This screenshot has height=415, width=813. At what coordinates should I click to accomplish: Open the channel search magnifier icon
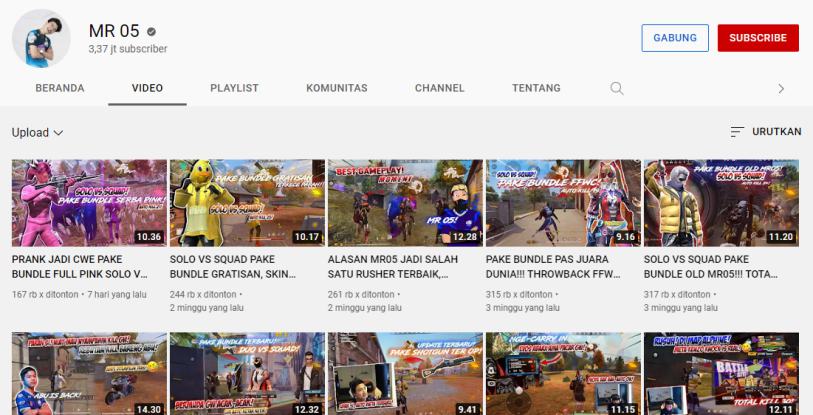tap(616, 88)
